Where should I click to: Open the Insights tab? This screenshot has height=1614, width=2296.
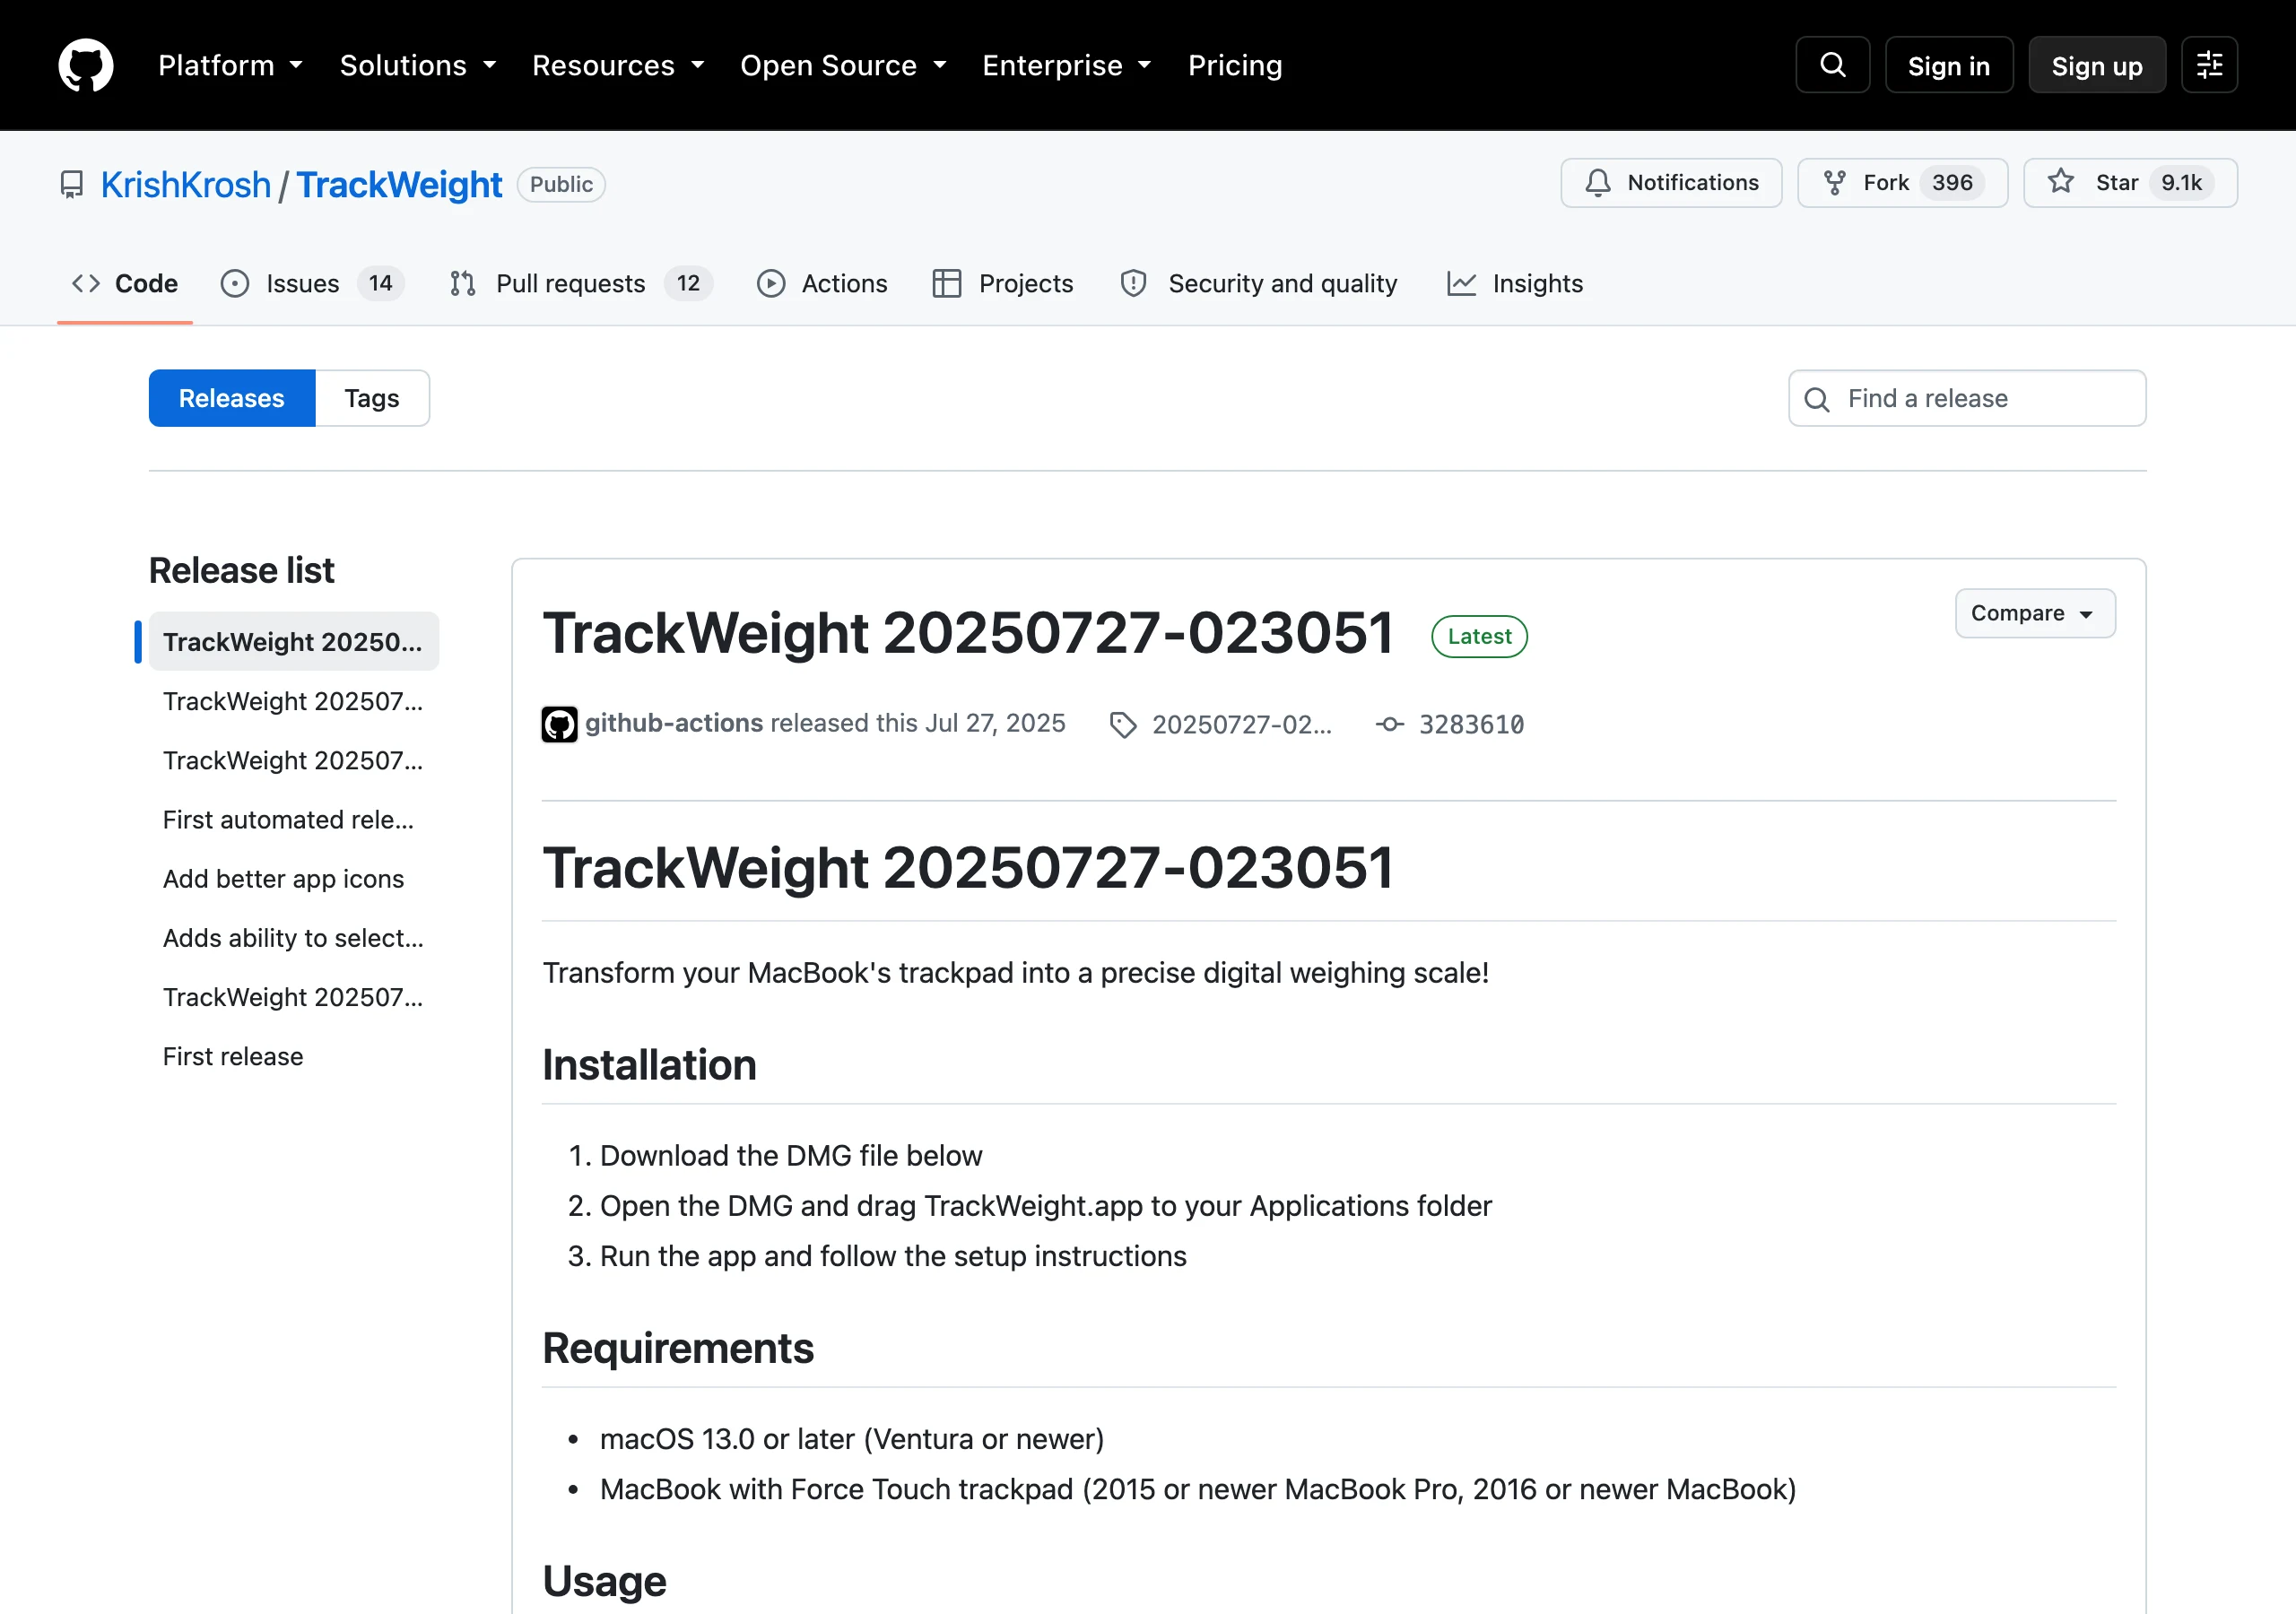click(x=1515, y=284)
